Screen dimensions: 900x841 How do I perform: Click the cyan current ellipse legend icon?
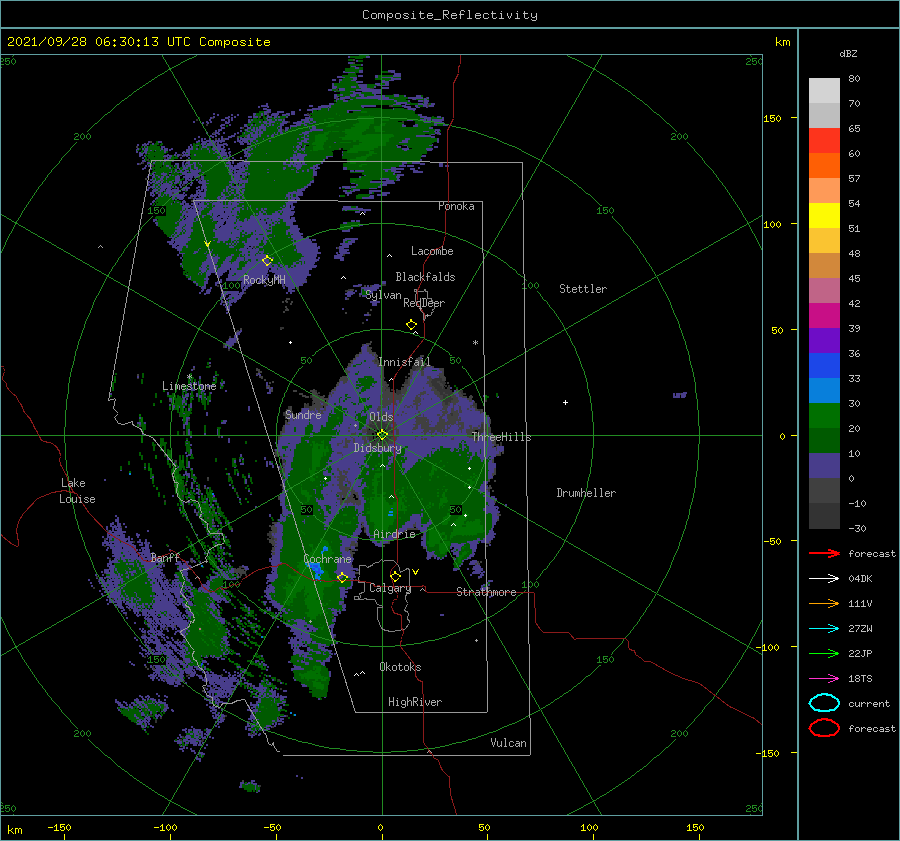pyautogui.click(x=824, y=703)
